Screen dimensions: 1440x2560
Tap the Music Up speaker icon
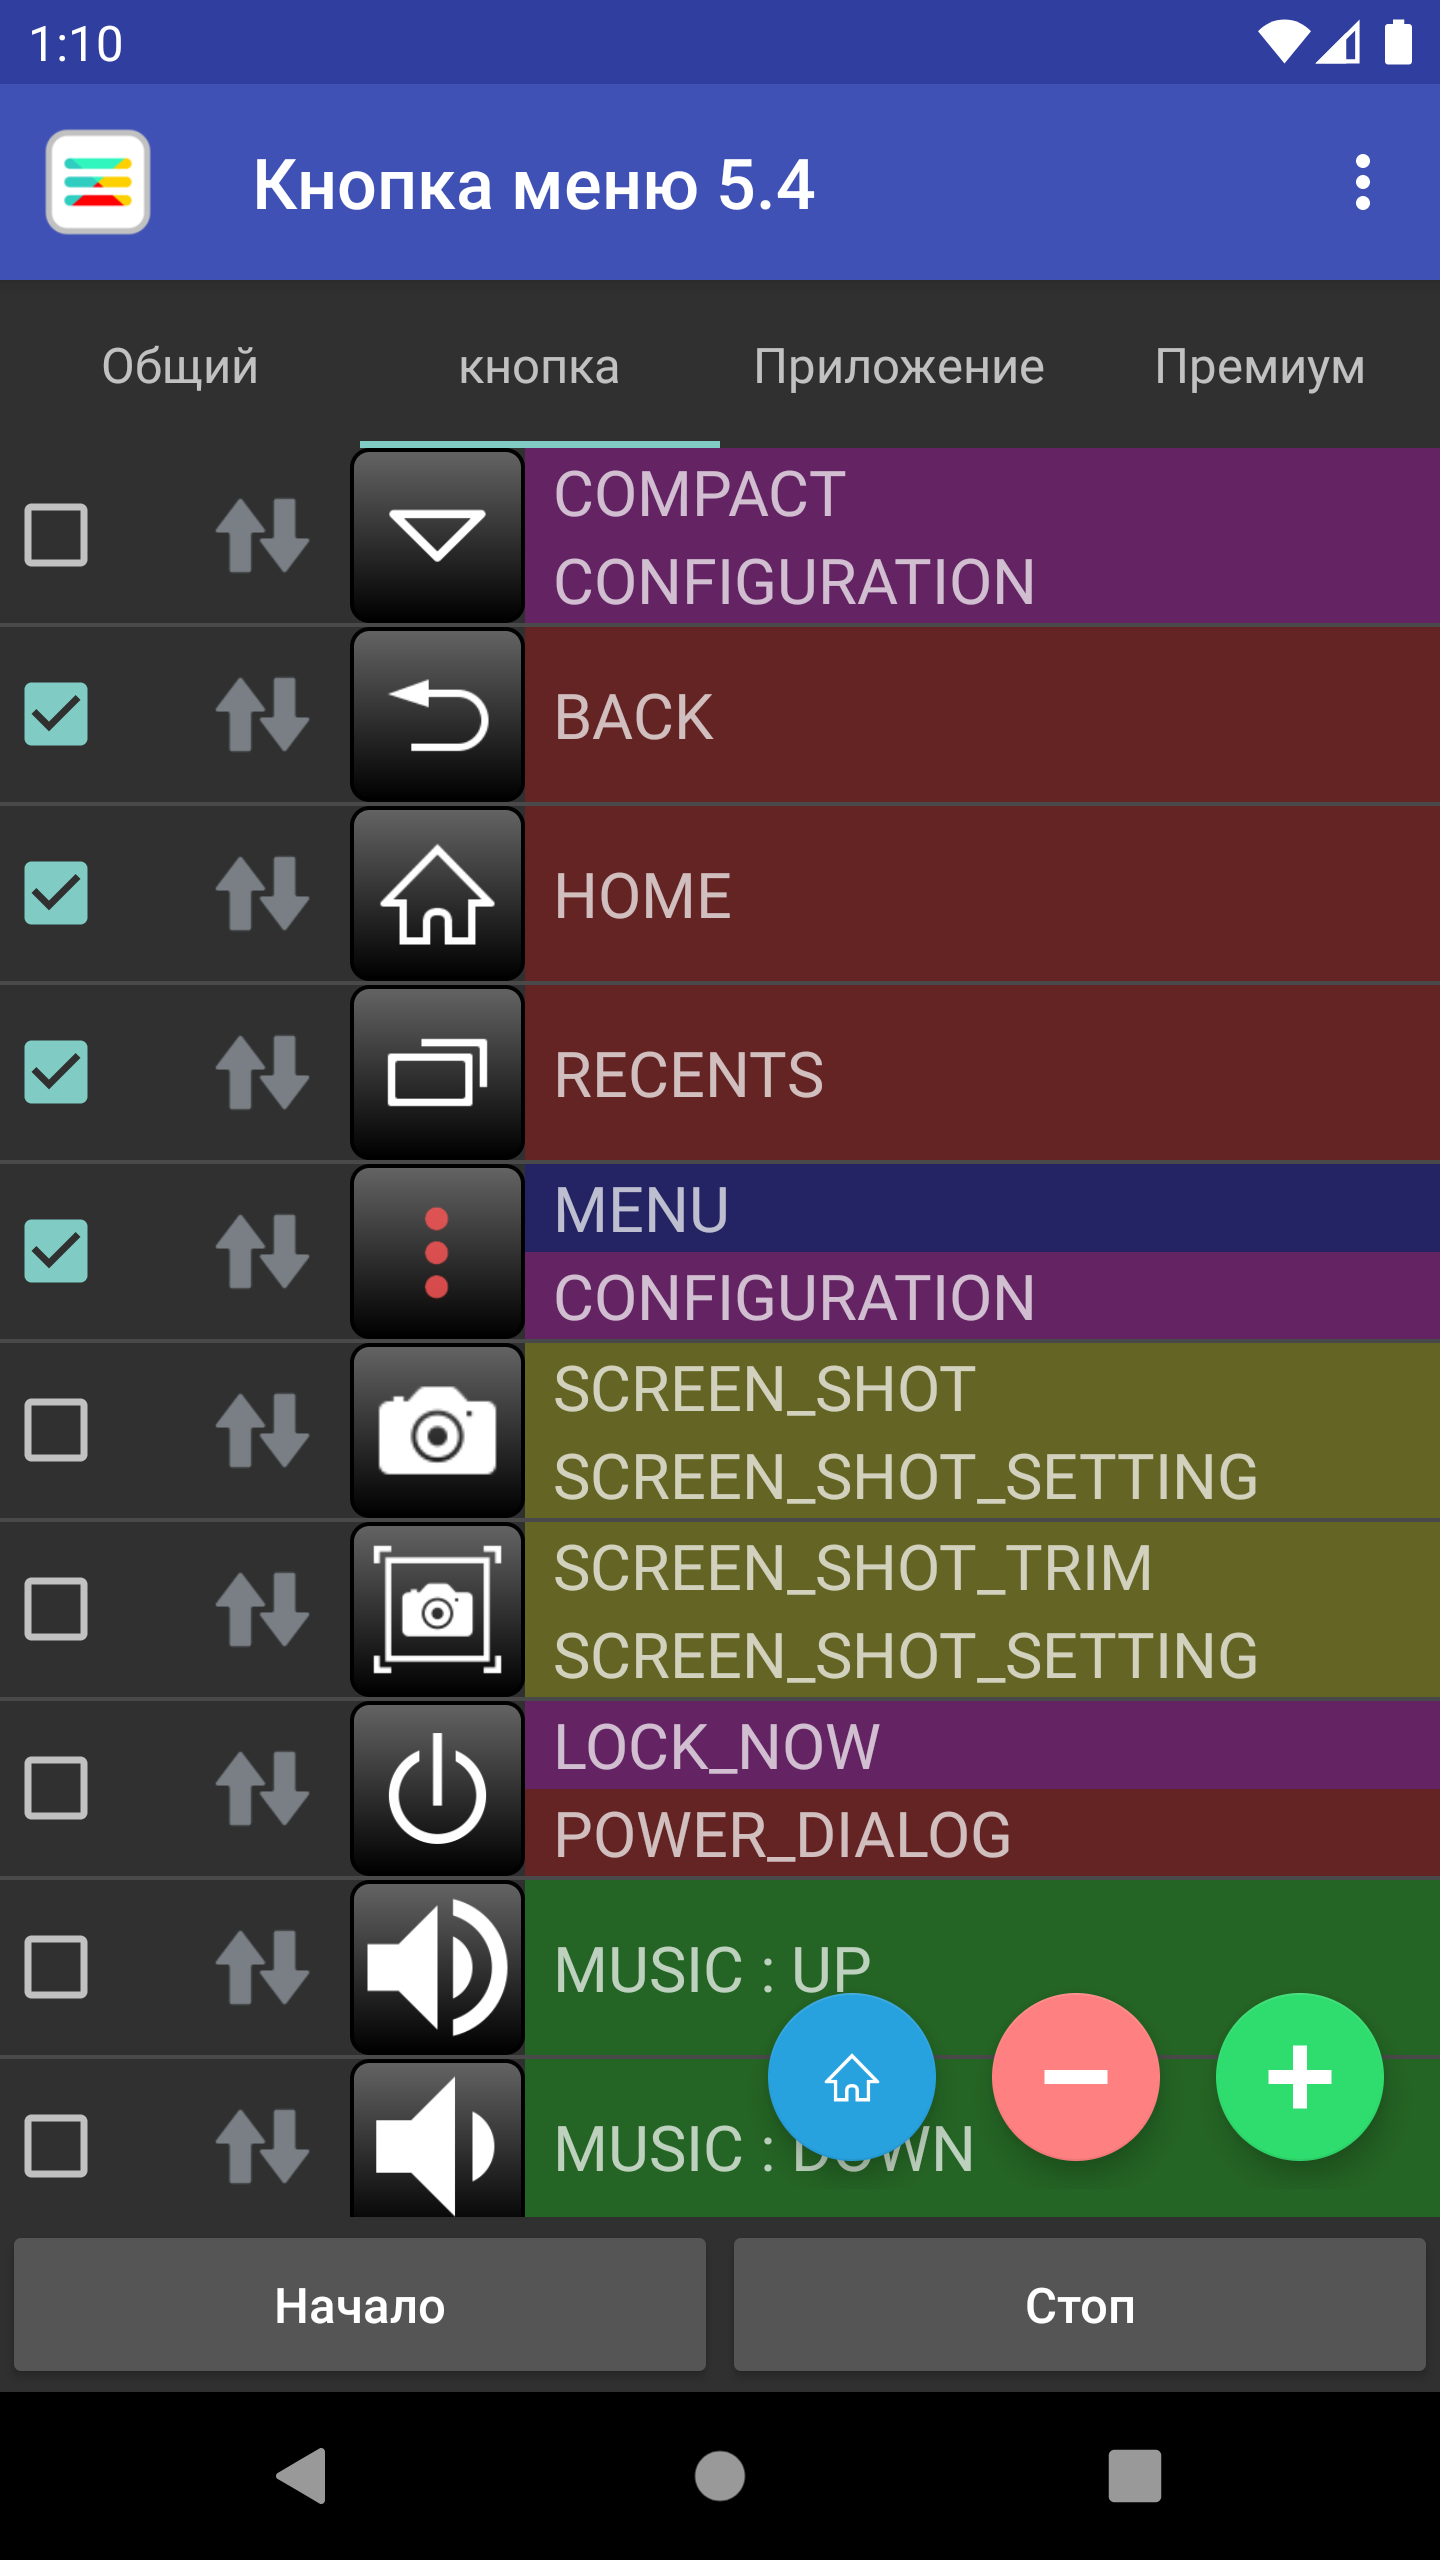click(x=437, y=1968)
